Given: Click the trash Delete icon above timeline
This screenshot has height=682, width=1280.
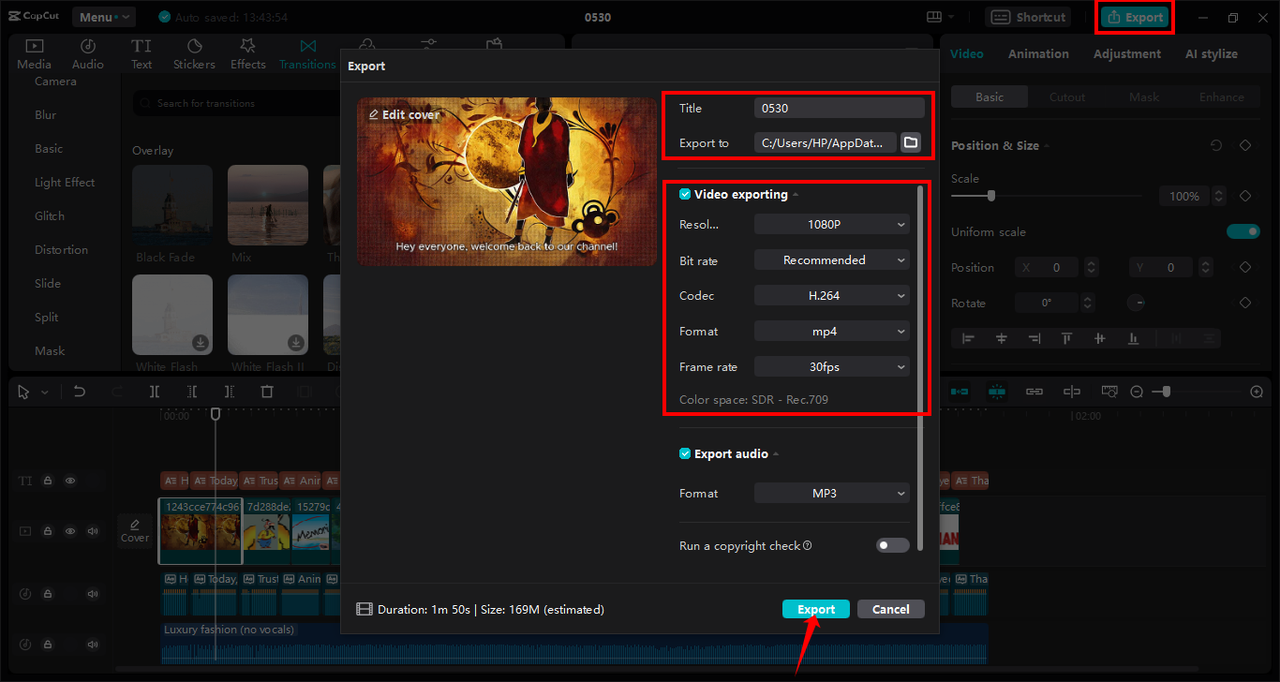Looking at the screenshot, I should tap(267, 392).
